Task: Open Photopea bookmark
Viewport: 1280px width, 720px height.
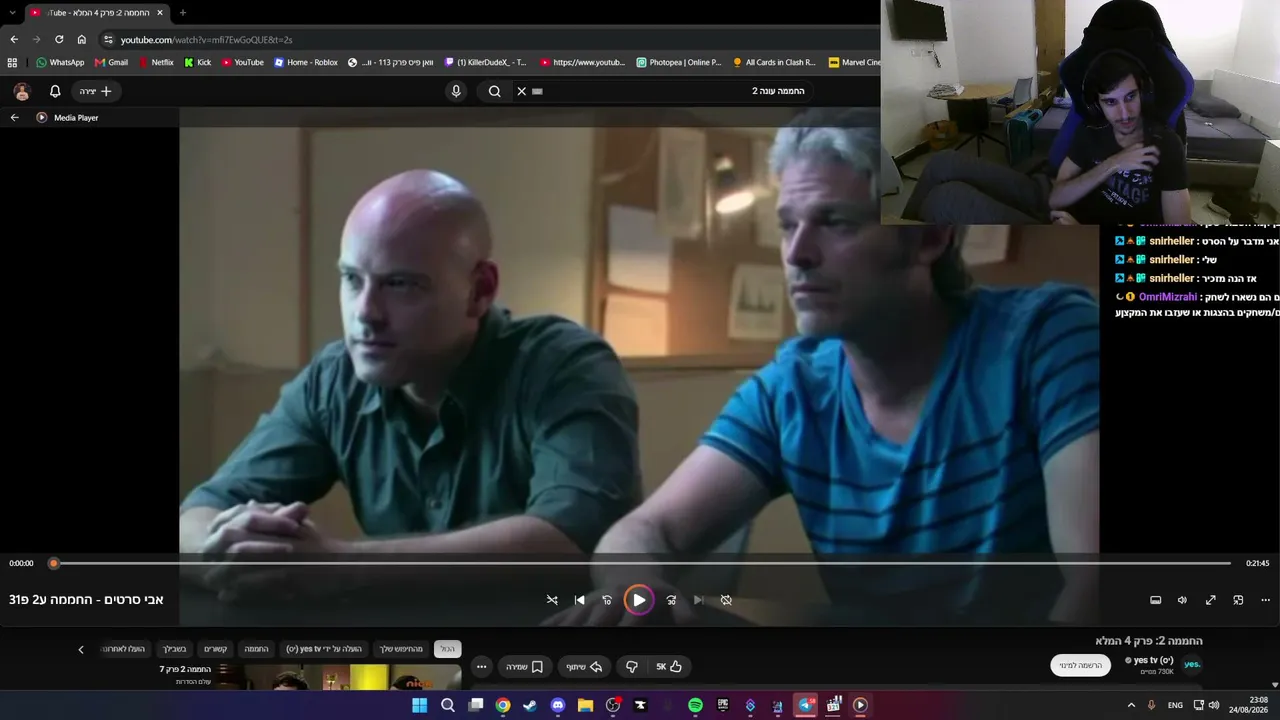Action: (678, 62)
